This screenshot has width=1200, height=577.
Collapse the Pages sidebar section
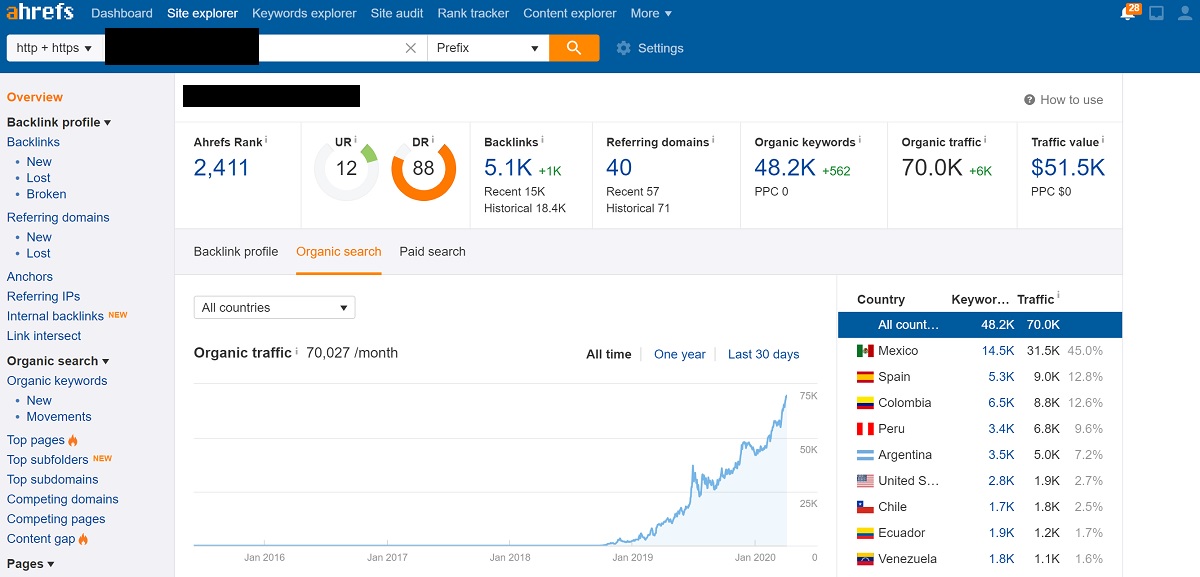pos(31,564)
